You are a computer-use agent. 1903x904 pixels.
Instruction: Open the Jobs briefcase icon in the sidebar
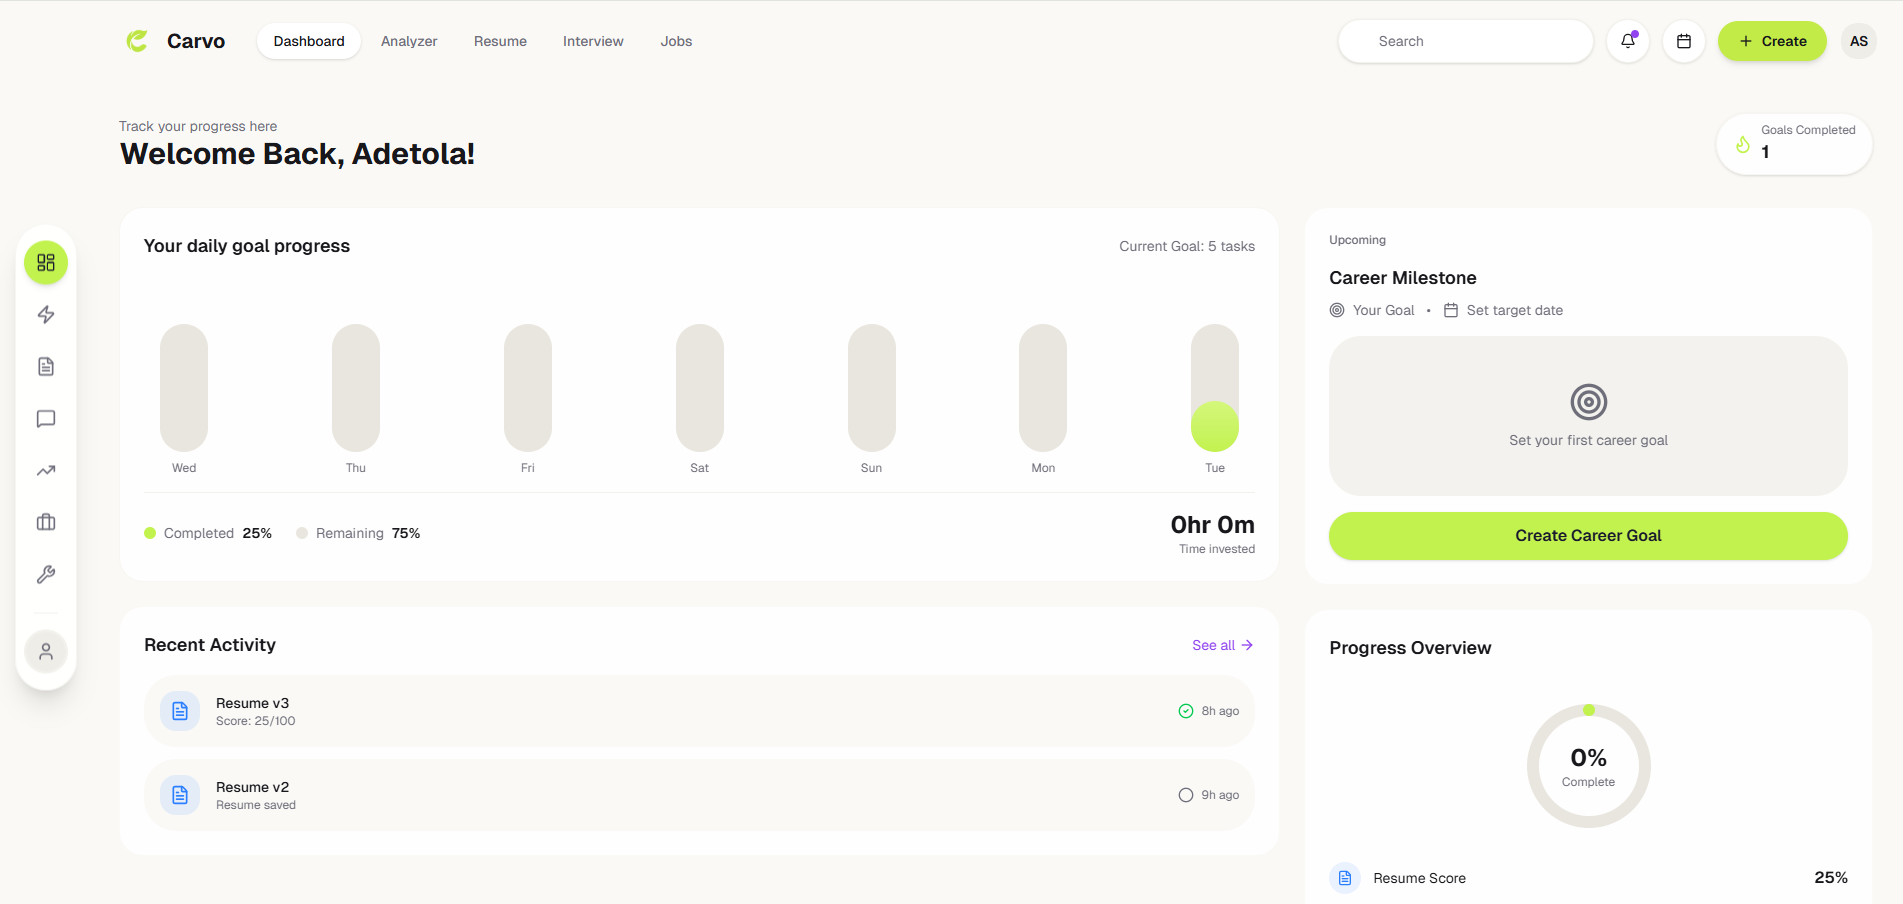pyautogui.click(x=46, y=521)
